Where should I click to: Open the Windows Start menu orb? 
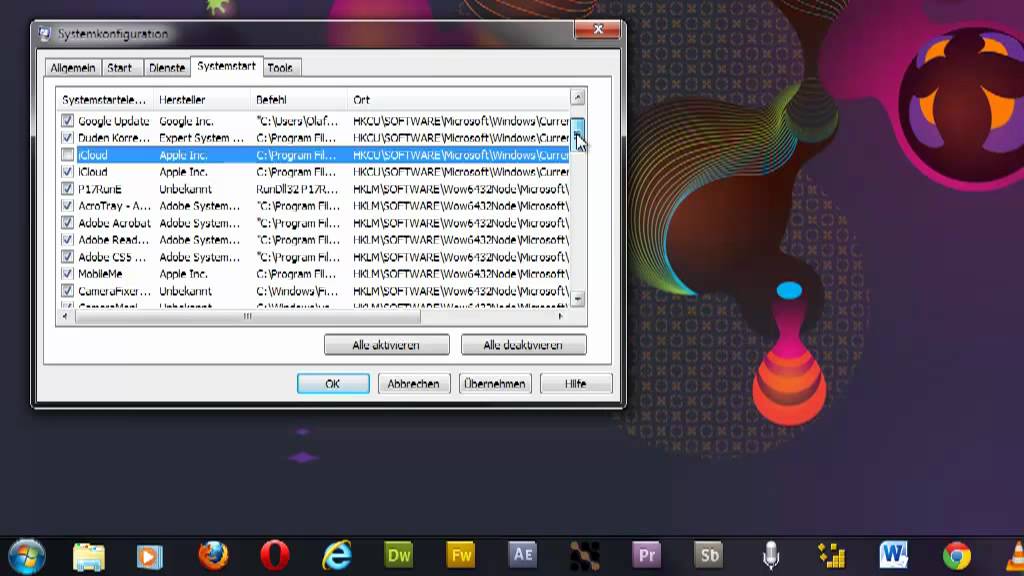pyautogui.click(x=27, y=556)
